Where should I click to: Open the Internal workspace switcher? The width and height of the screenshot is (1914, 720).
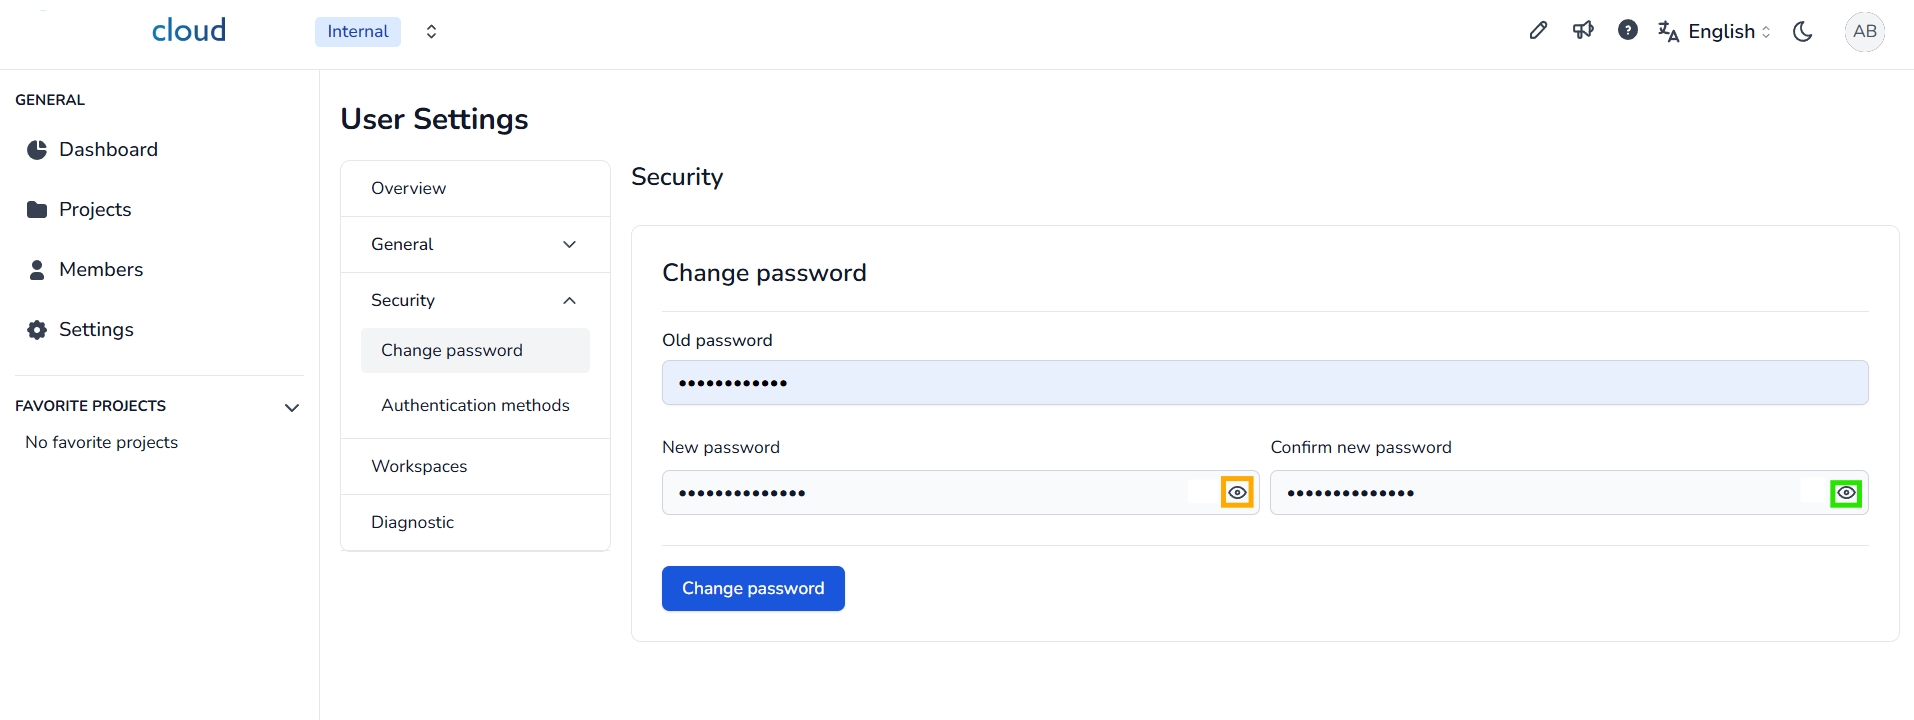pos(430,32)
